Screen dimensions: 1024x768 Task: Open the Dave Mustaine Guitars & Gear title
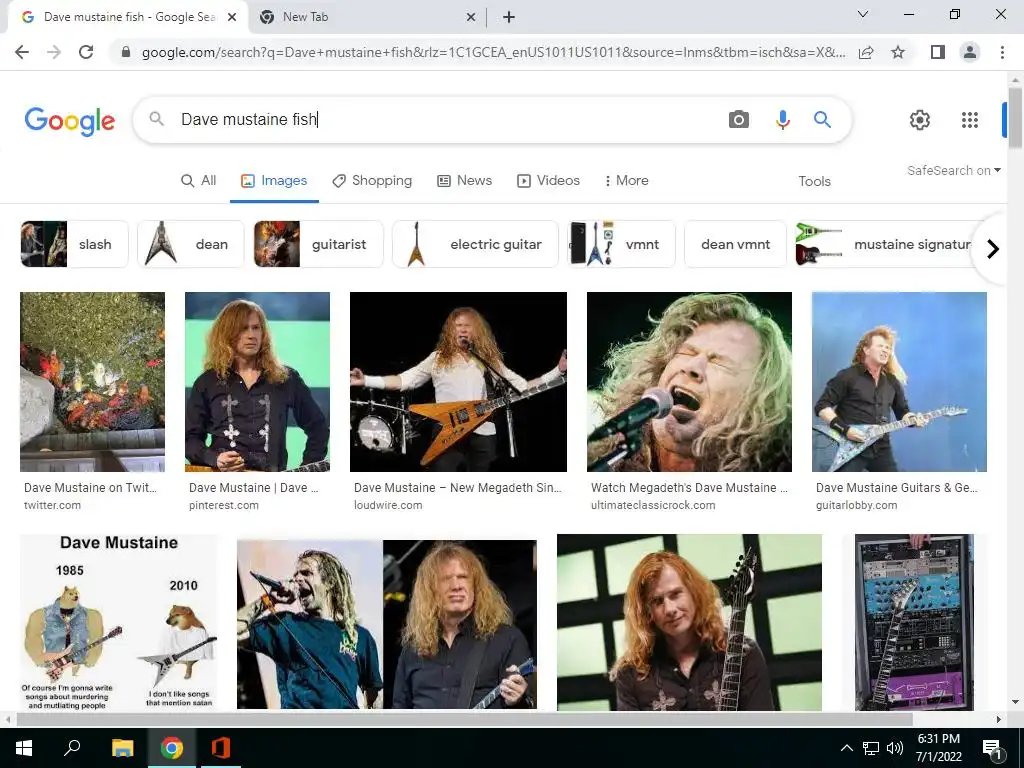tap(897, 488)
